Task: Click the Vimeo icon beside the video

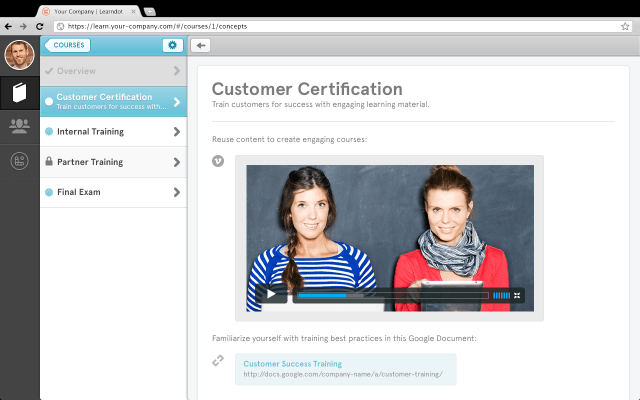Action: pyautogui.click(x=219, y=162)
